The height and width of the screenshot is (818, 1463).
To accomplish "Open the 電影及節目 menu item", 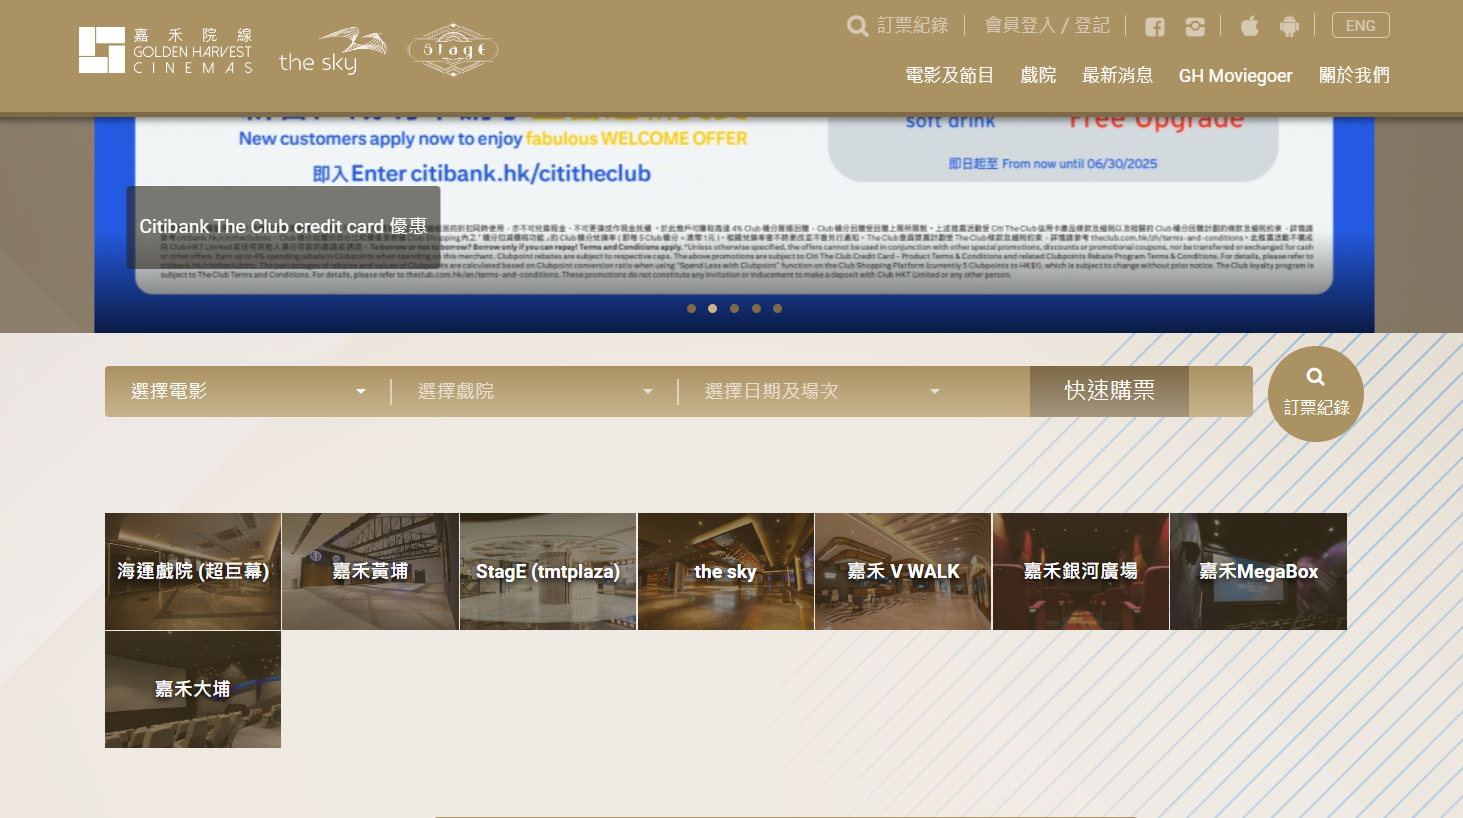I will (949, 76).
